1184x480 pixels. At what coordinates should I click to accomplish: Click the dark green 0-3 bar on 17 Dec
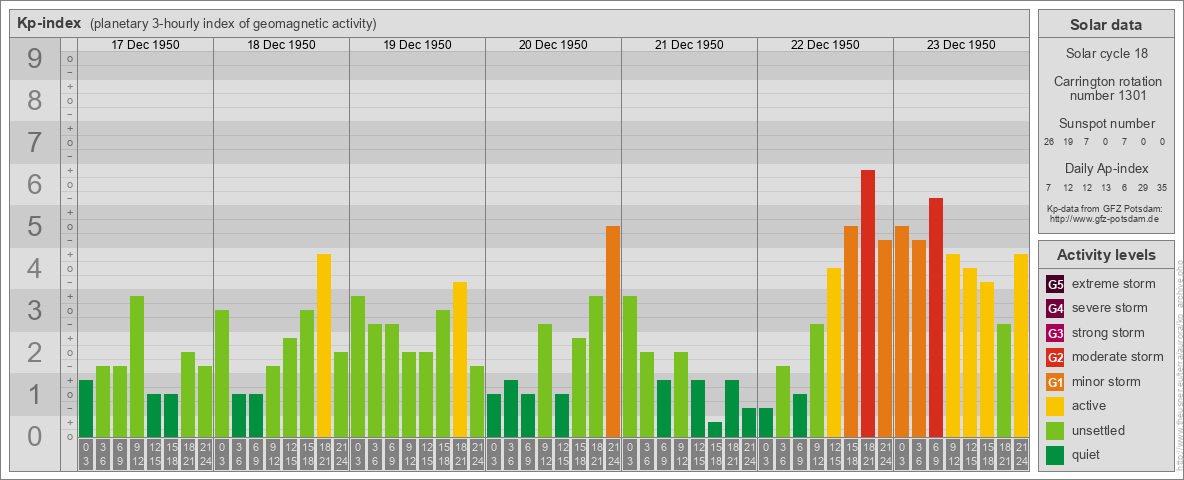tap(86, 408)
